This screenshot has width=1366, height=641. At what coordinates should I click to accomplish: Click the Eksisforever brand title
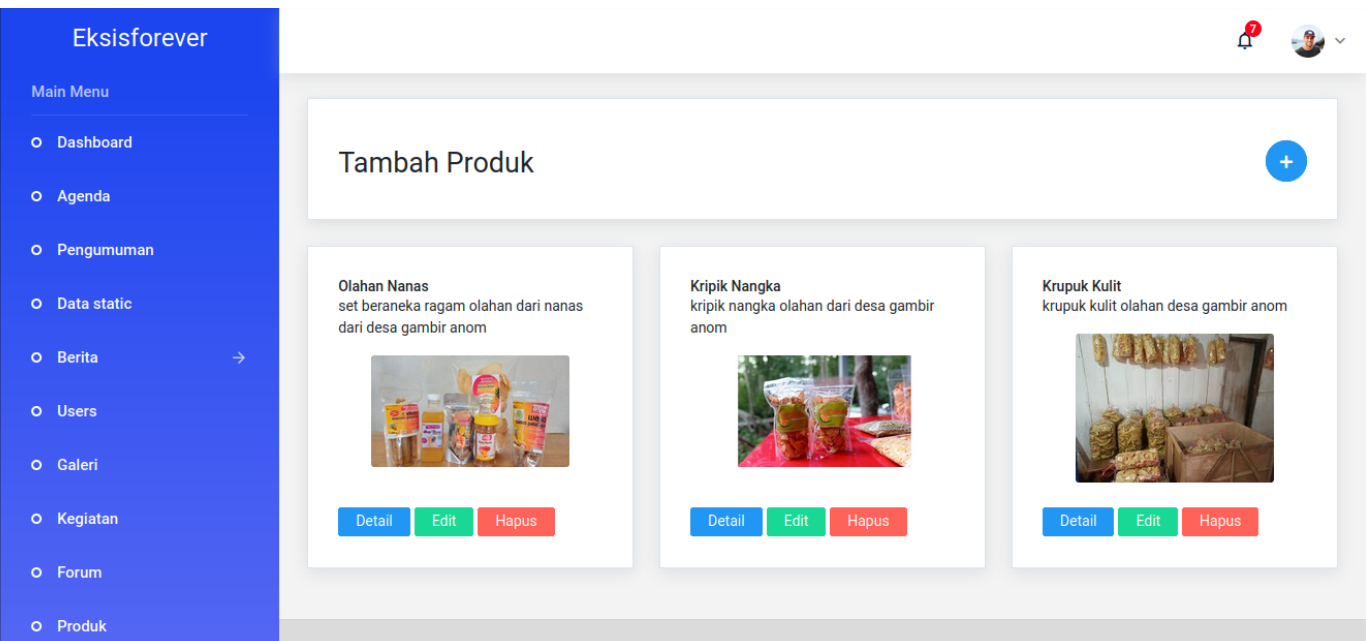pos(140,38)
